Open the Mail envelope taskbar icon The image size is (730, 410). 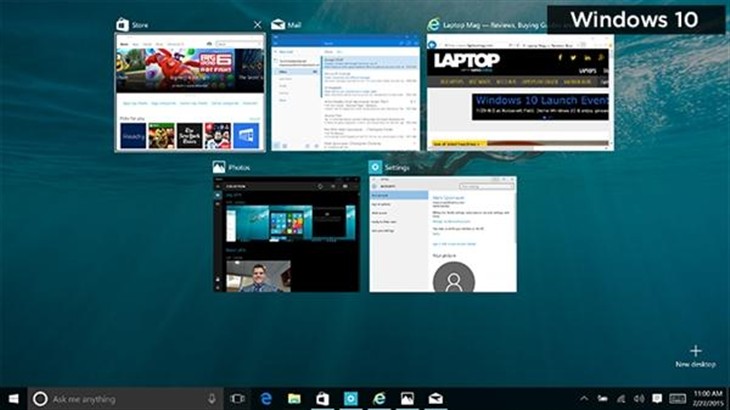[x=436, y=399]
